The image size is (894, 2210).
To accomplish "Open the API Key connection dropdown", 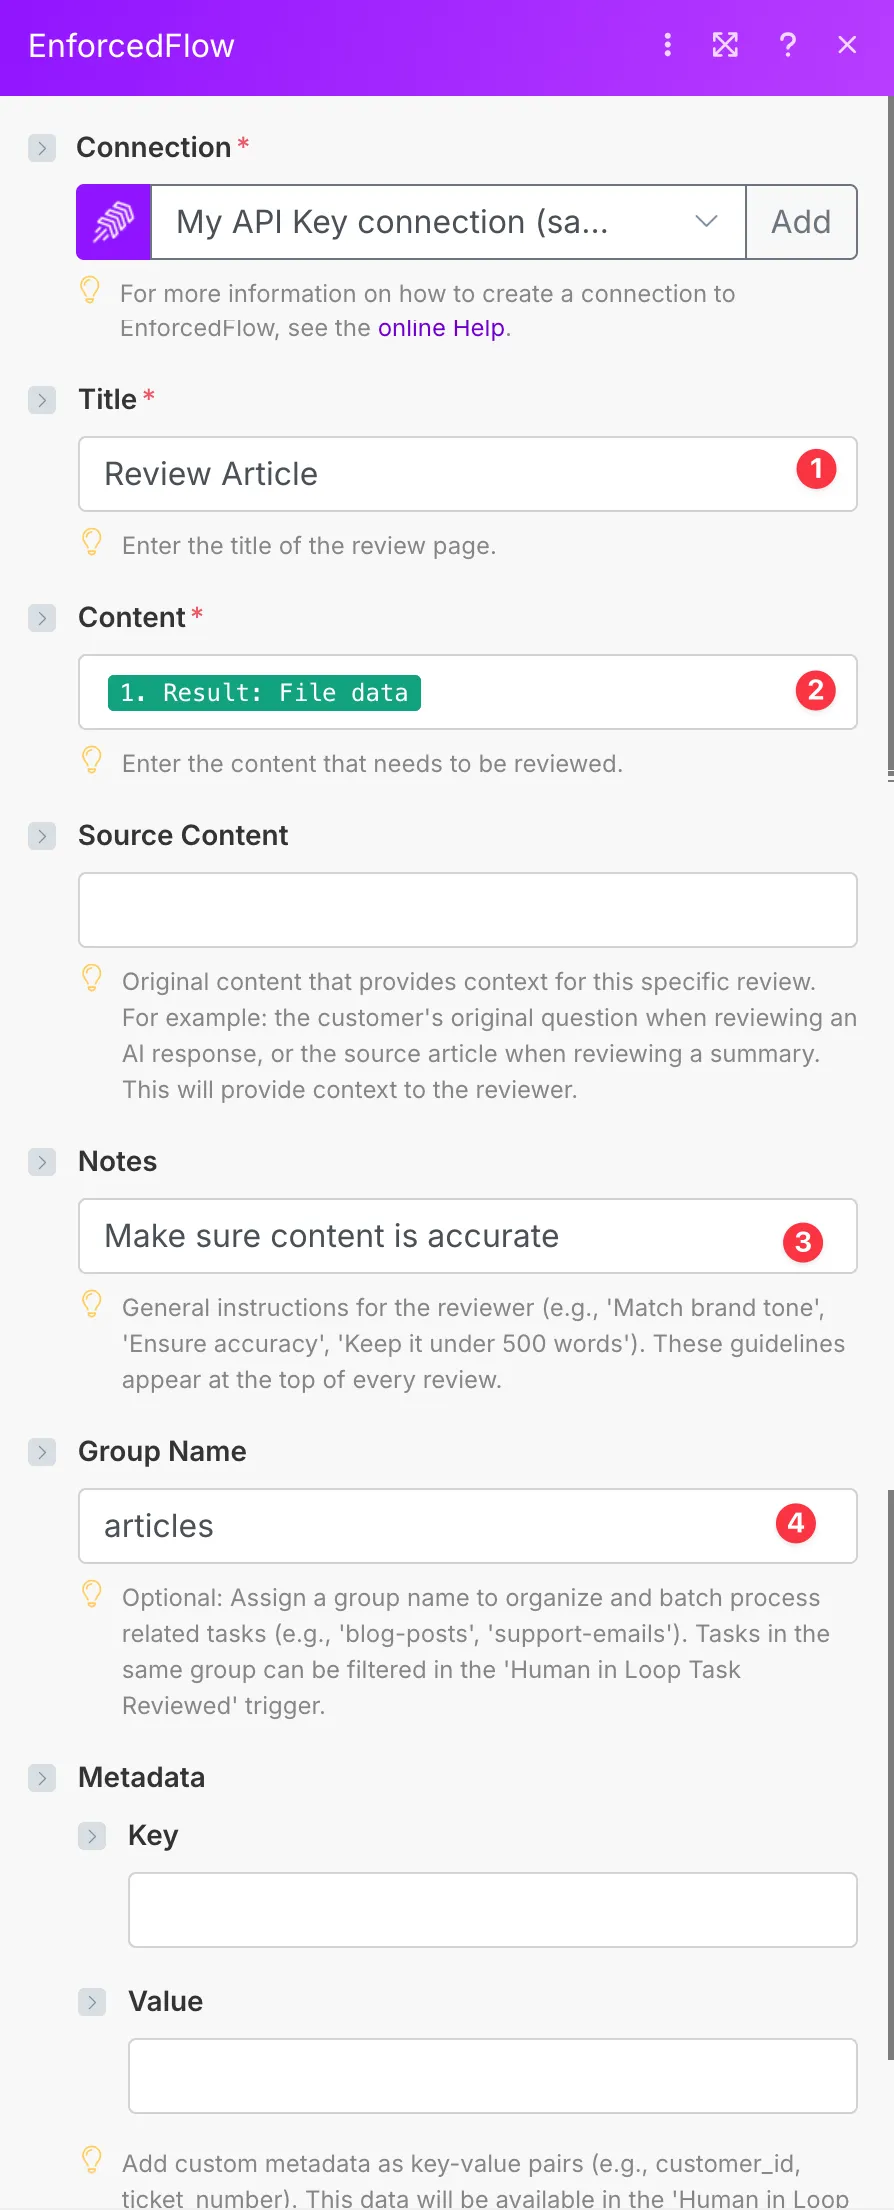I will click(x=448, y=222).
